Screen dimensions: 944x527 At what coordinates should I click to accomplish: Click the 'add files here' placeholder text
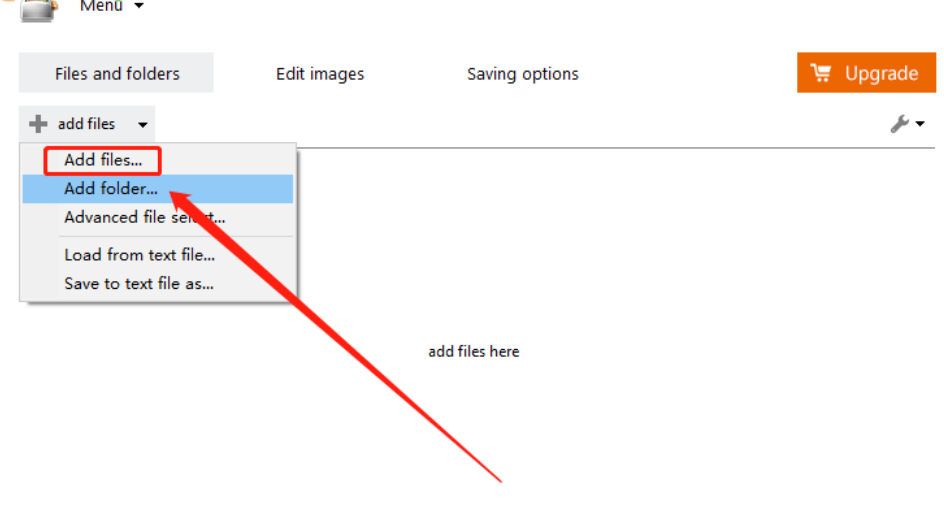pyautogui.click(x=473, y=352)
